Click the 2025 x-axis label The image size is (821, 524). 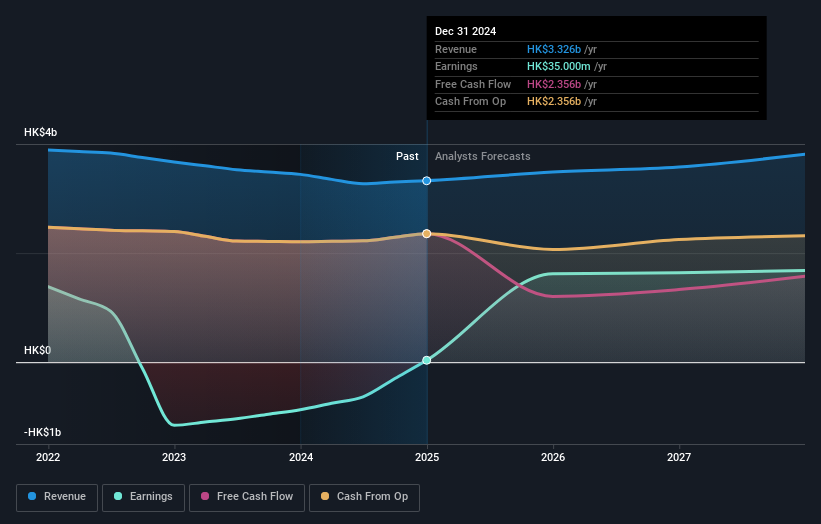pyautogui.click(x=427, y=458)
